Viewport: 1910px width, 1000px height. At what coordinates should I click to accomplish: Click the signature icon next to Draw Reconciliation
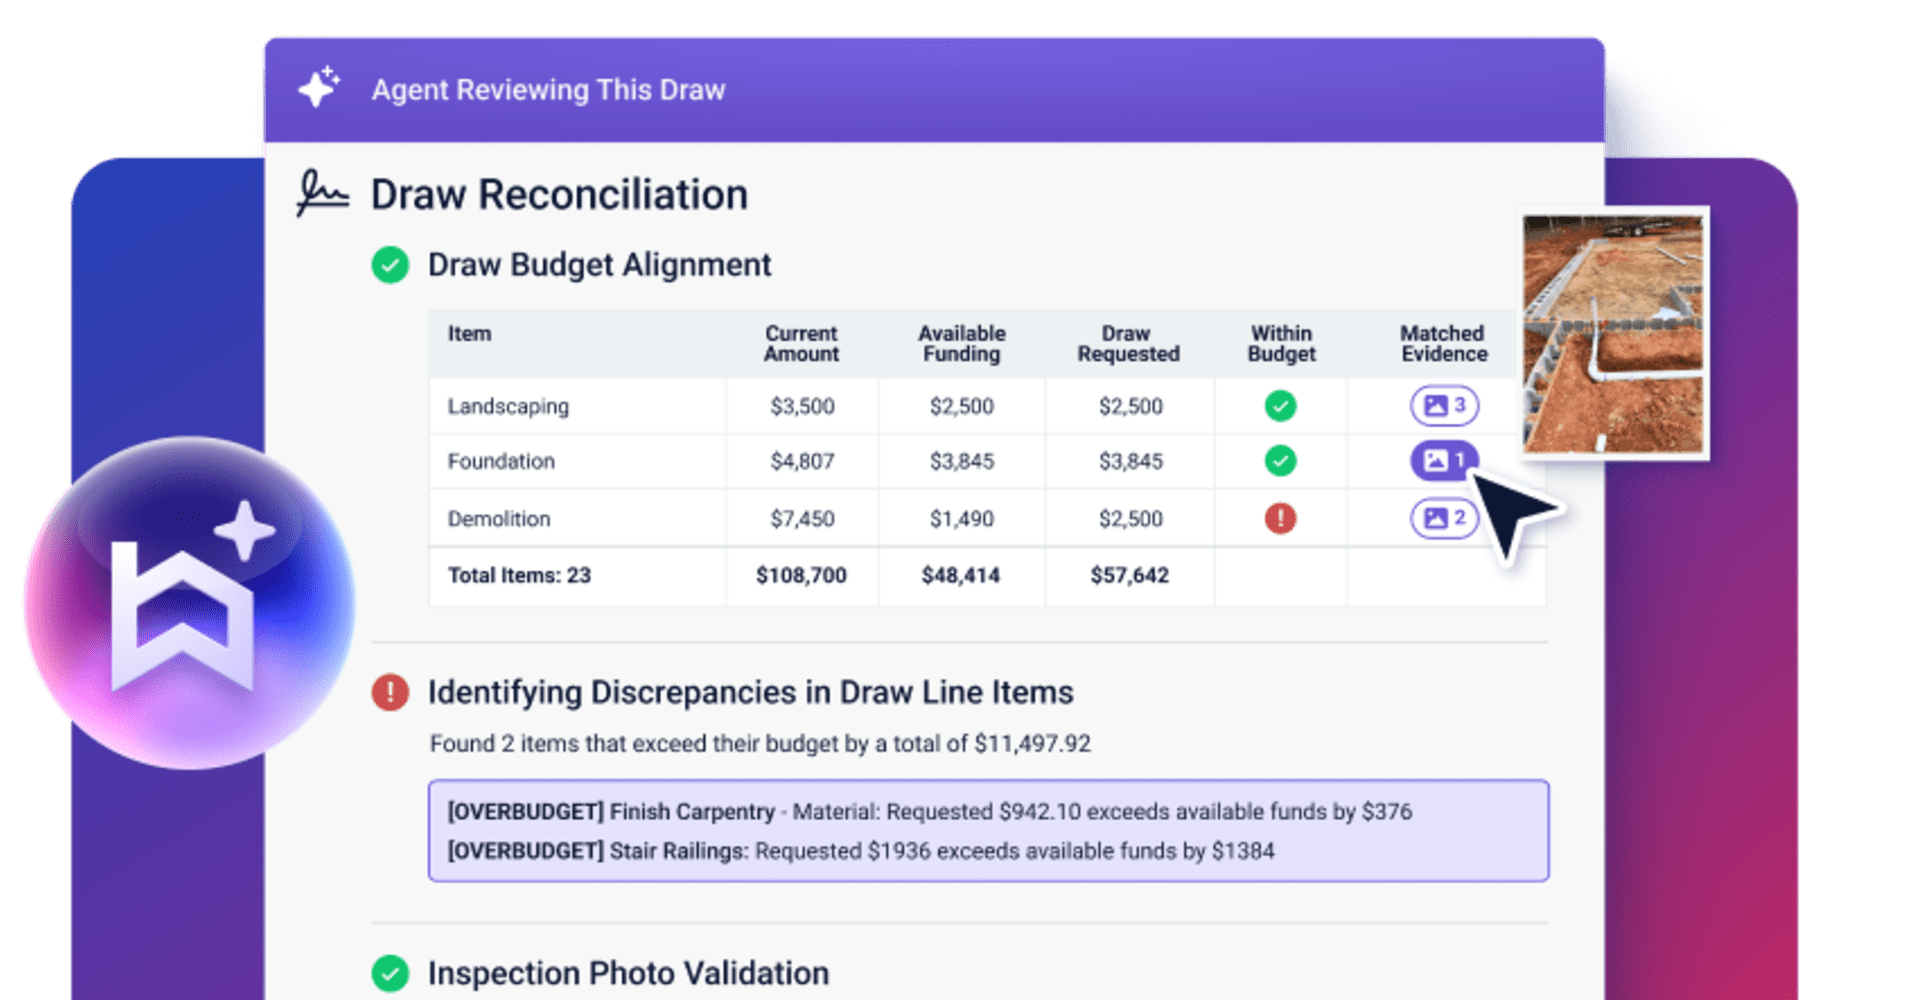322,194
